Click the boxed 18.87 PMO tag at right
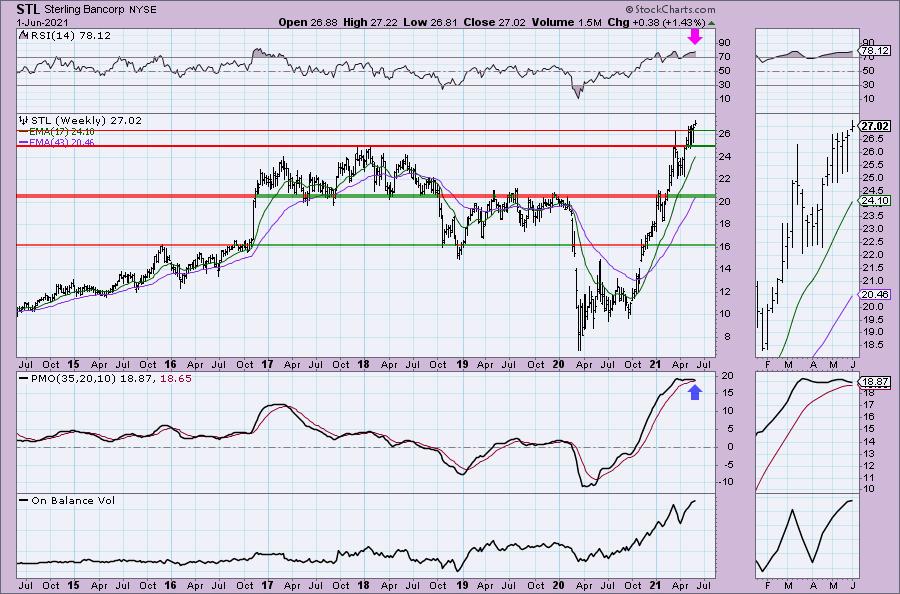Image resolution: width=900 pixels, height=594 pixels. (x=875, y=382)
